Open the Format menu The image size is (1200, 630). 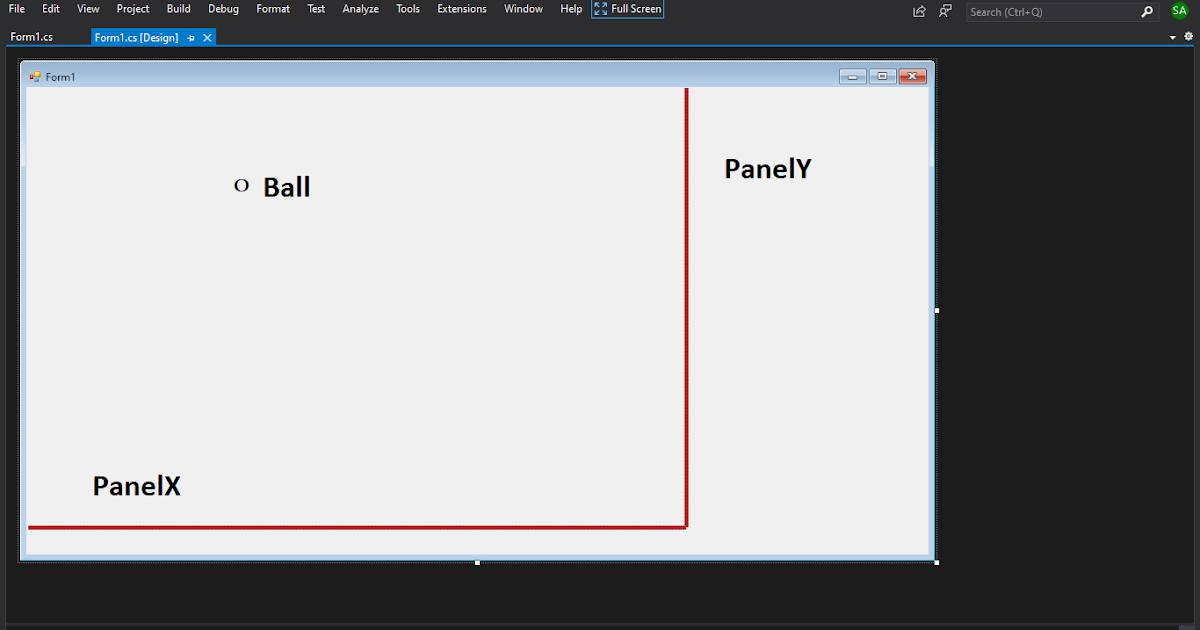272,9
